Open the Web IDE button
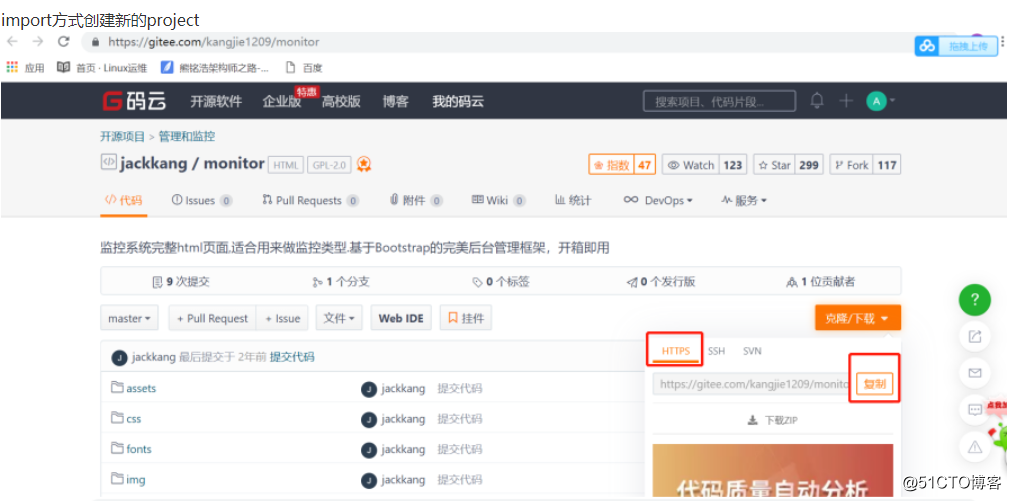Image resolution: width=1011 pixels, height=501 pixels. pyautogui.click(x=401, y=318)
